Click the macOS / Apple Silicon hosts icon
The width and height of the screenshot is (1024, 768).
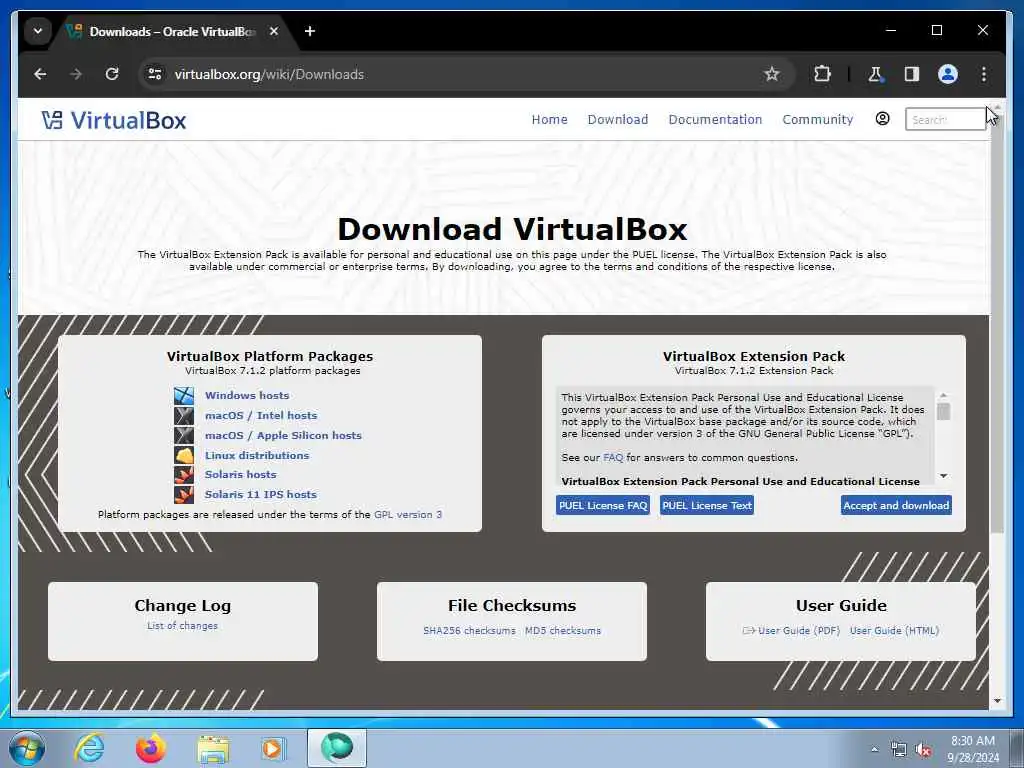pos(184,435)
